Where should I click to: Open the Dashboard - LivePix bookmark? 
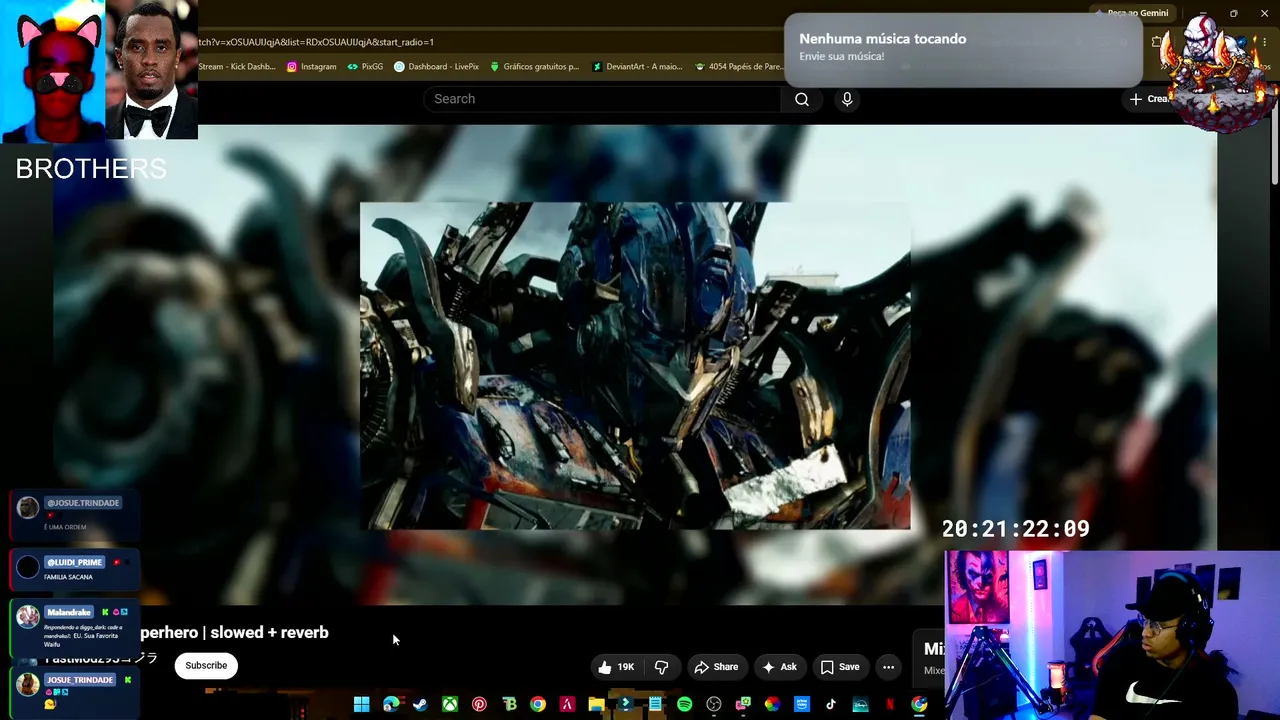pos(436,67)
